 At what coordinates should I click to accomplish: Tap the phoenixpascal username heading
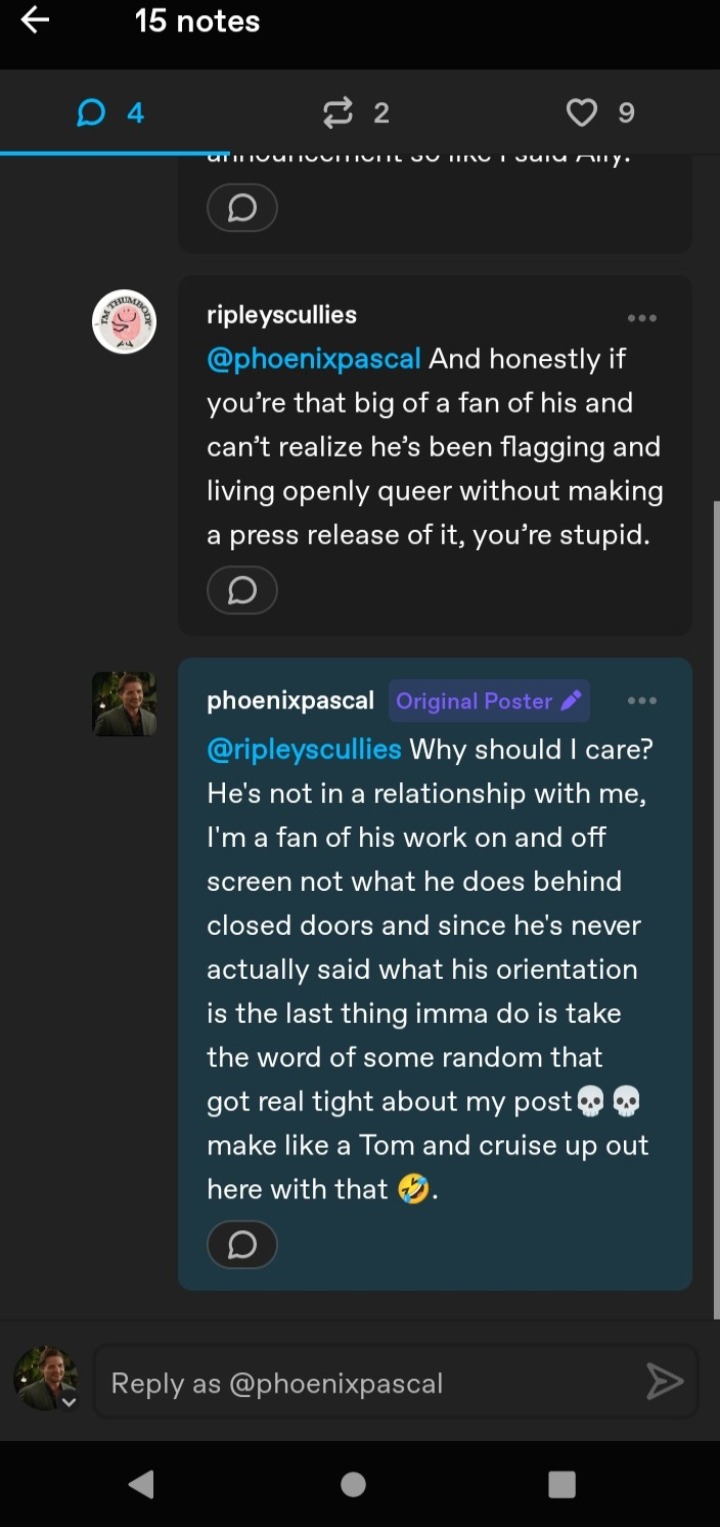[290, 701]
